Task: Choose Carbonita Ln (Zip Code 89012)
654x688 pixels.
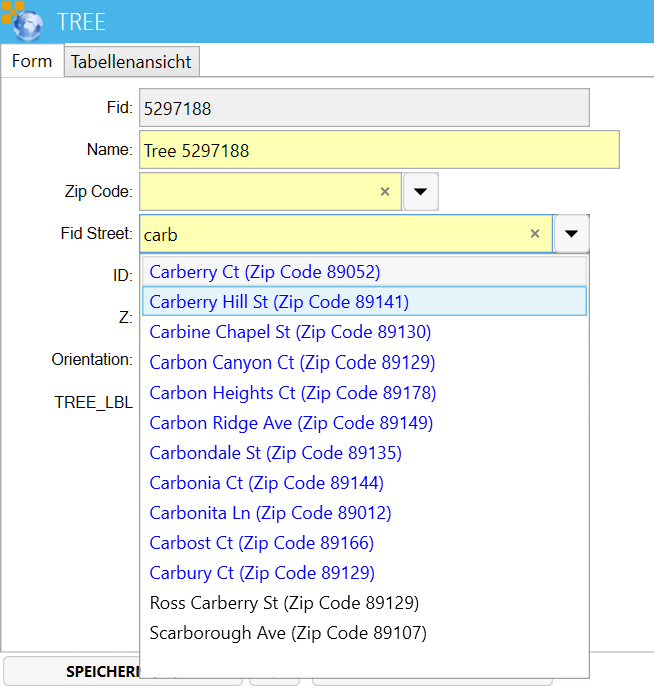Action: (x=364, y=513)
